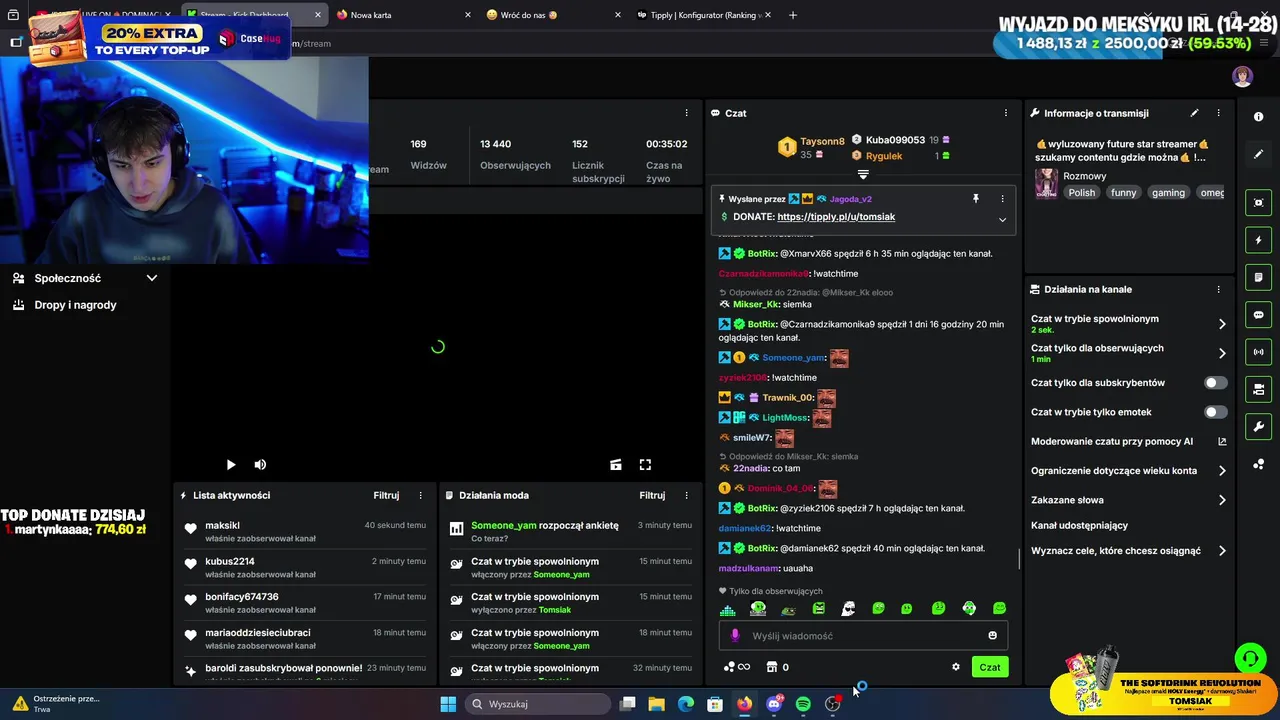The width and height of the screenshot is (1280, 720).
Task: Send message with green Czat button
Action: (x=989, y=667)
